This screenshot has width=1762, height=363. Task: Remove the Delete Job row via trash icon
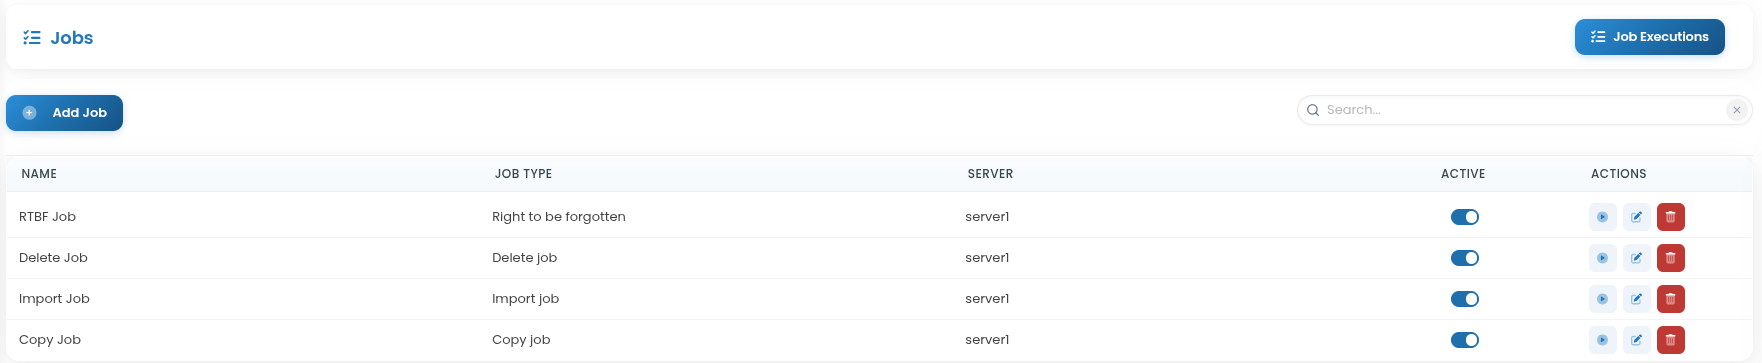[x=1670, y=258]
